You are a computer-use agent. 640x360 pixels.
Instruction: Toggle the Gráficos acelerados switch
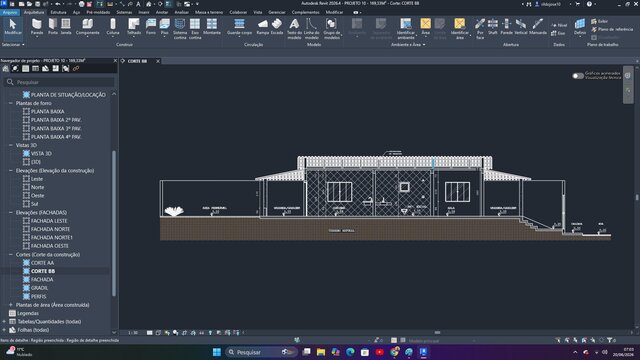(x=578, y=76)
